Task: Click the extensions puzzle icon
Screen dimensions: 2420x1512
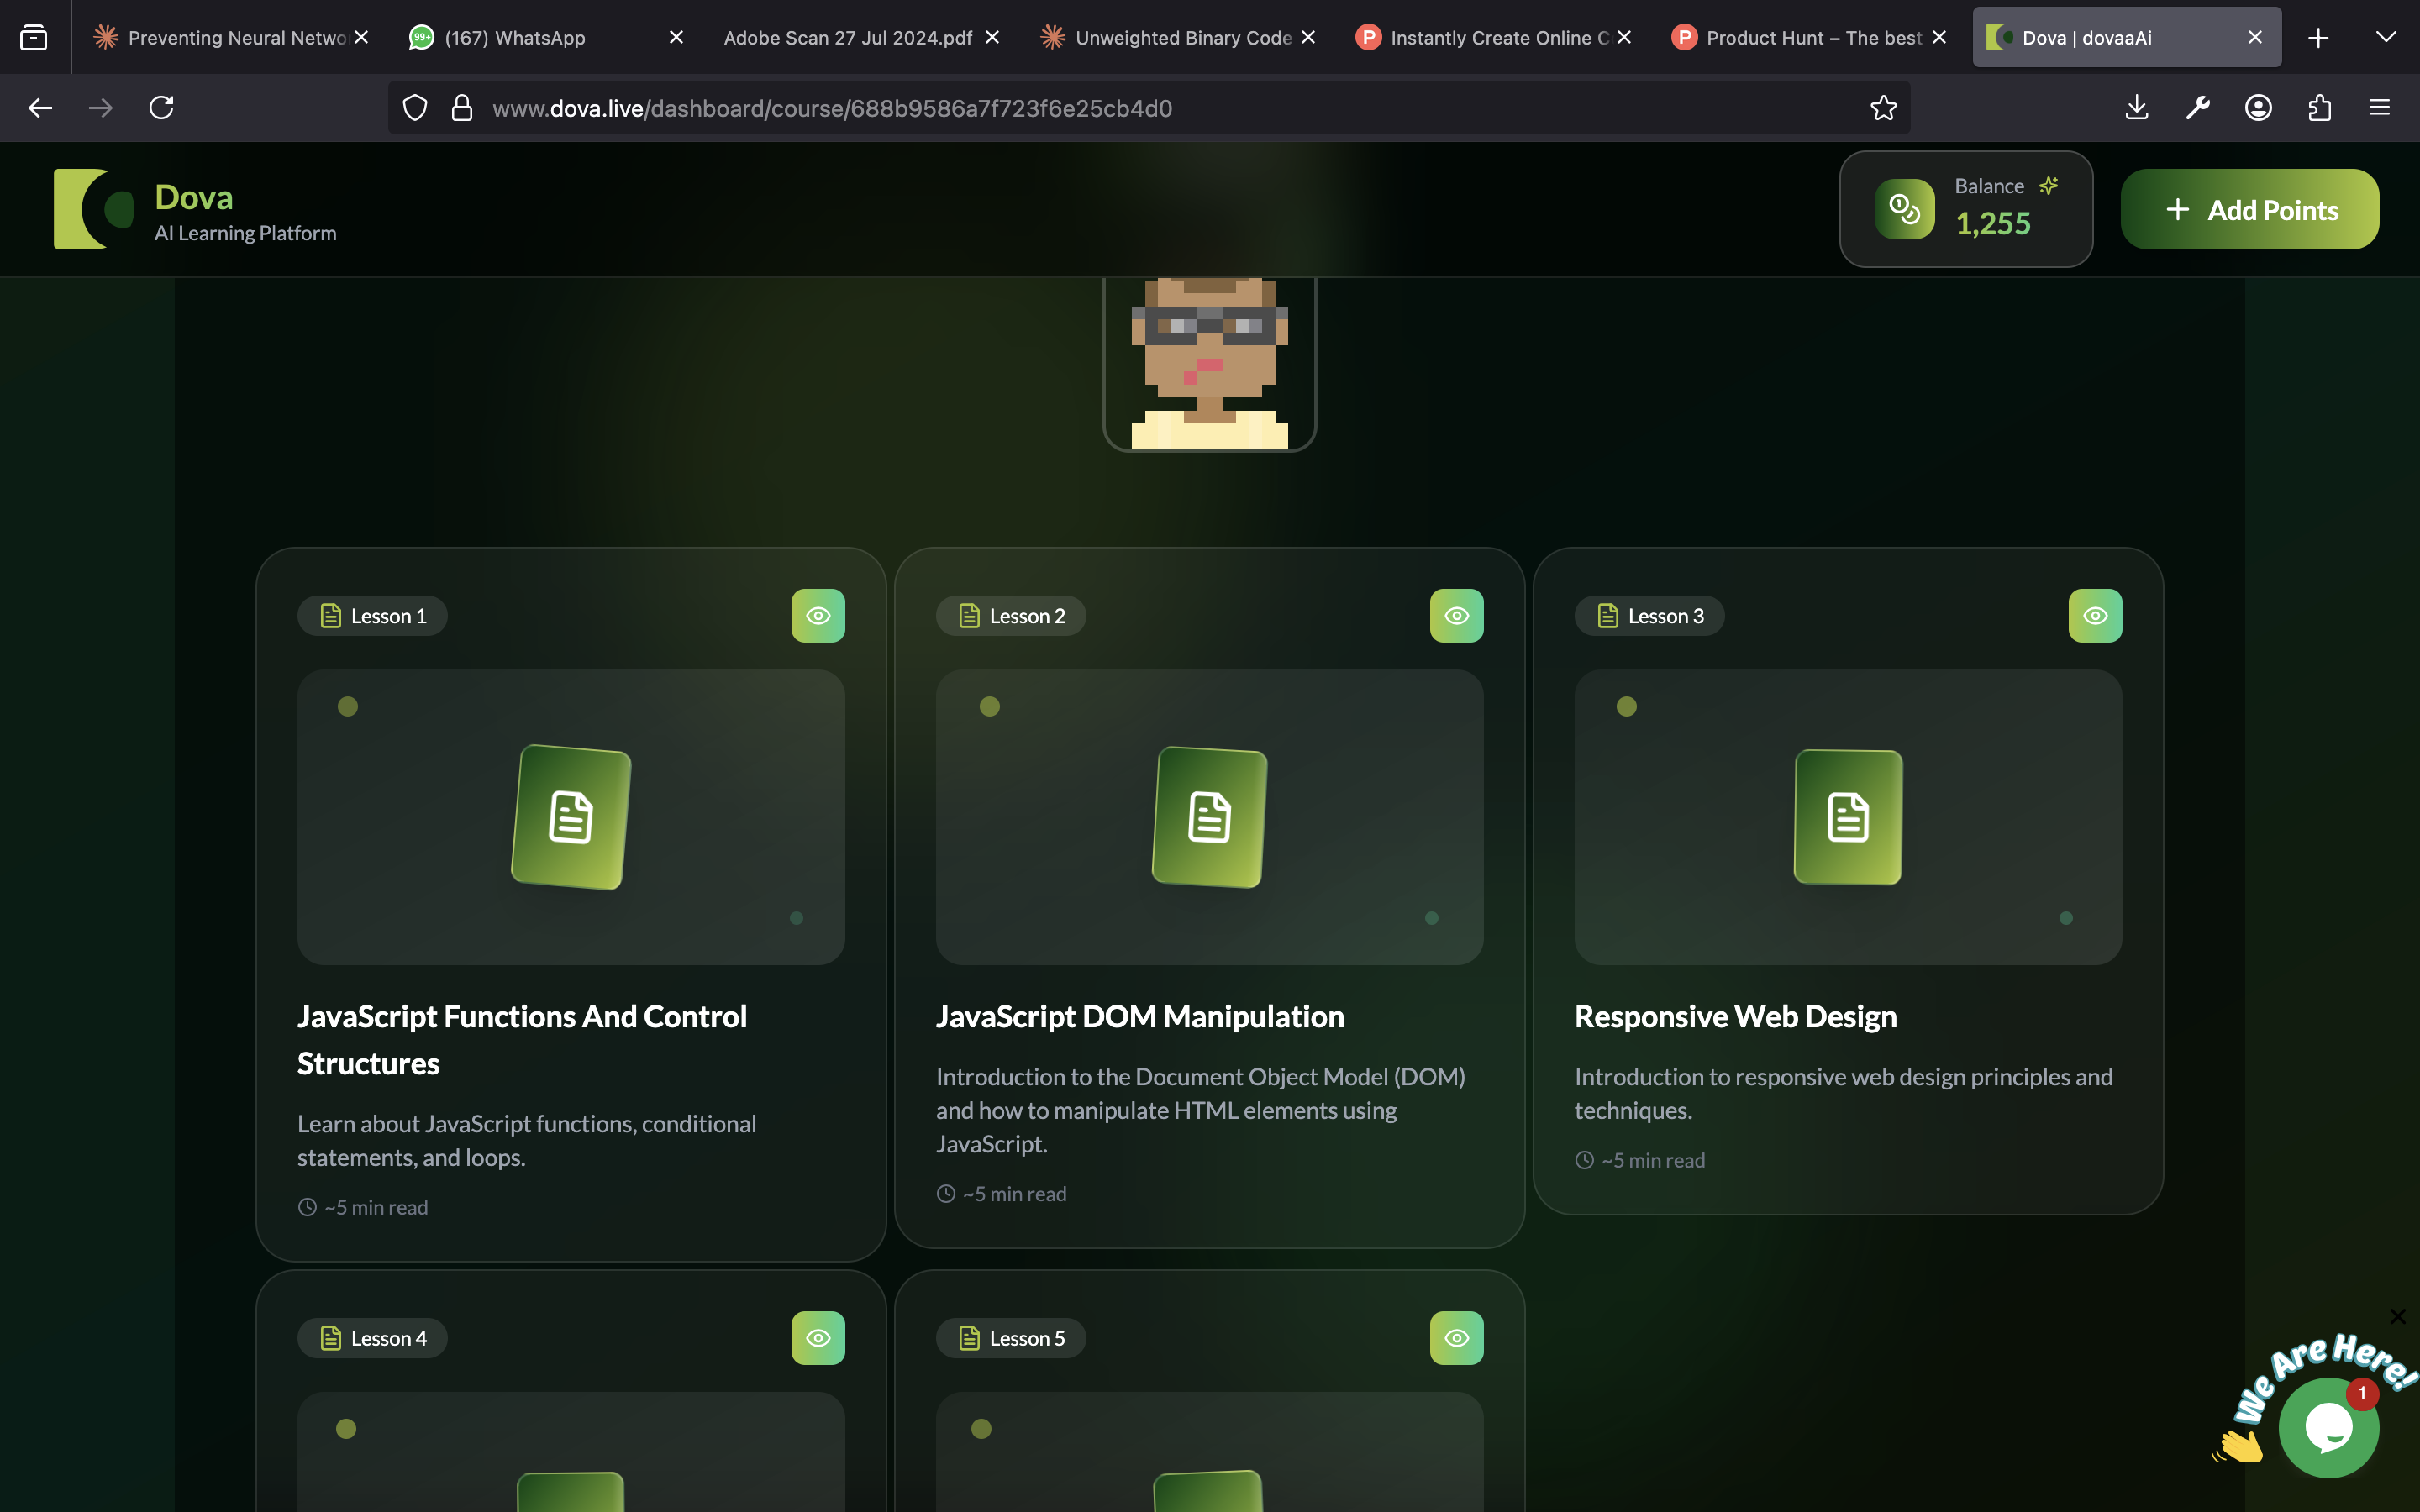Action: coord(2319,108)
